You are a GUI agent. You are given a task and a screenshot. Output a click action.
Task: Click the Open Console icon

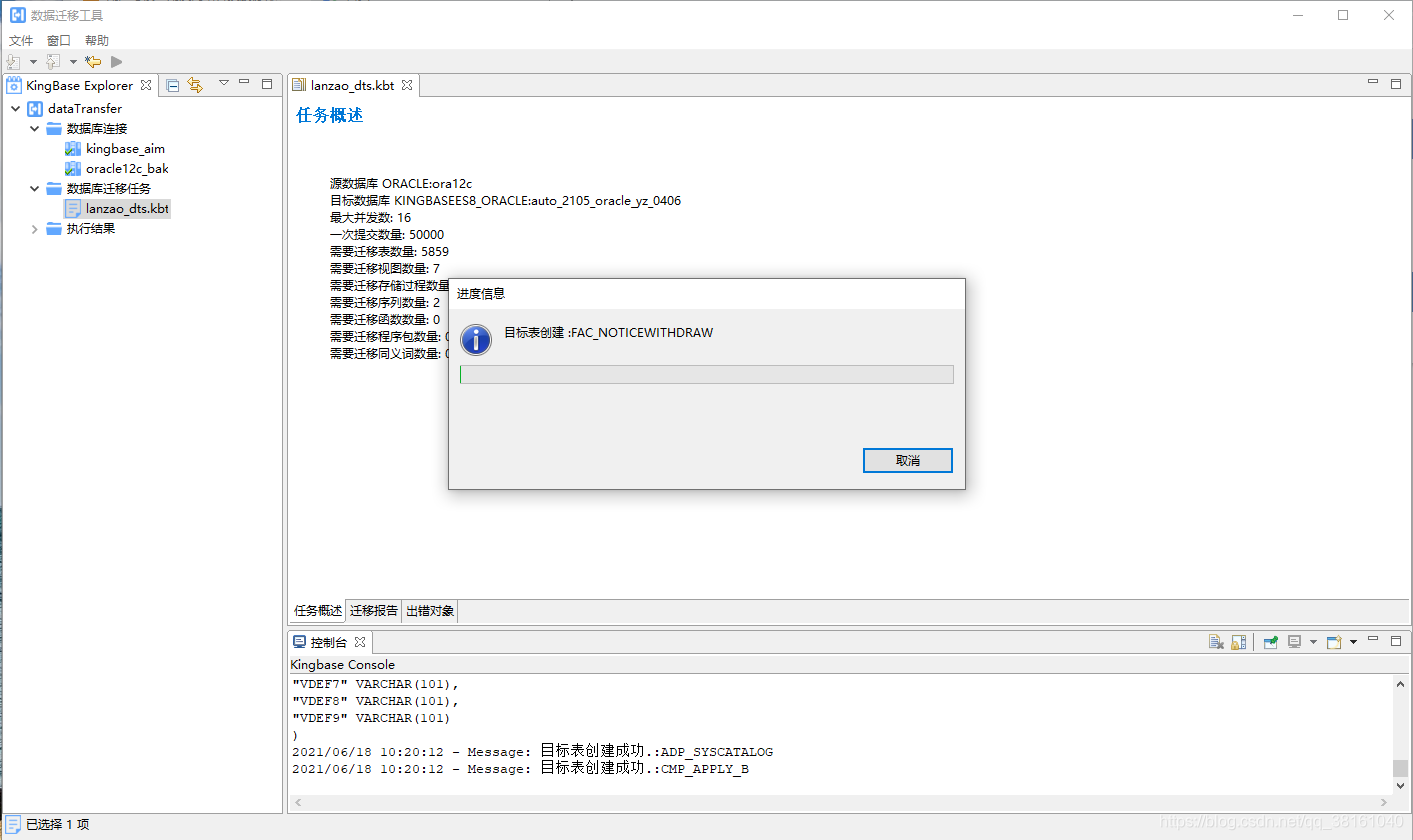coord(1334,642)
